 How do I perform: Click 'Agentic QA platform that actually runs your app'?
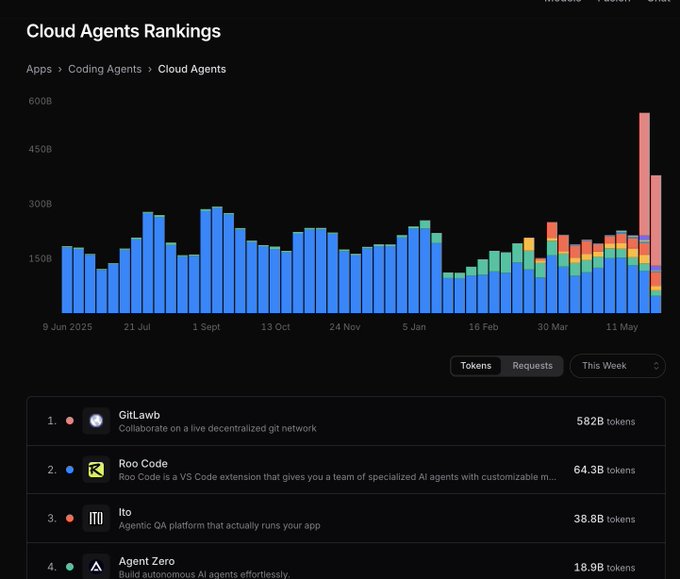[x=219, y=526]
